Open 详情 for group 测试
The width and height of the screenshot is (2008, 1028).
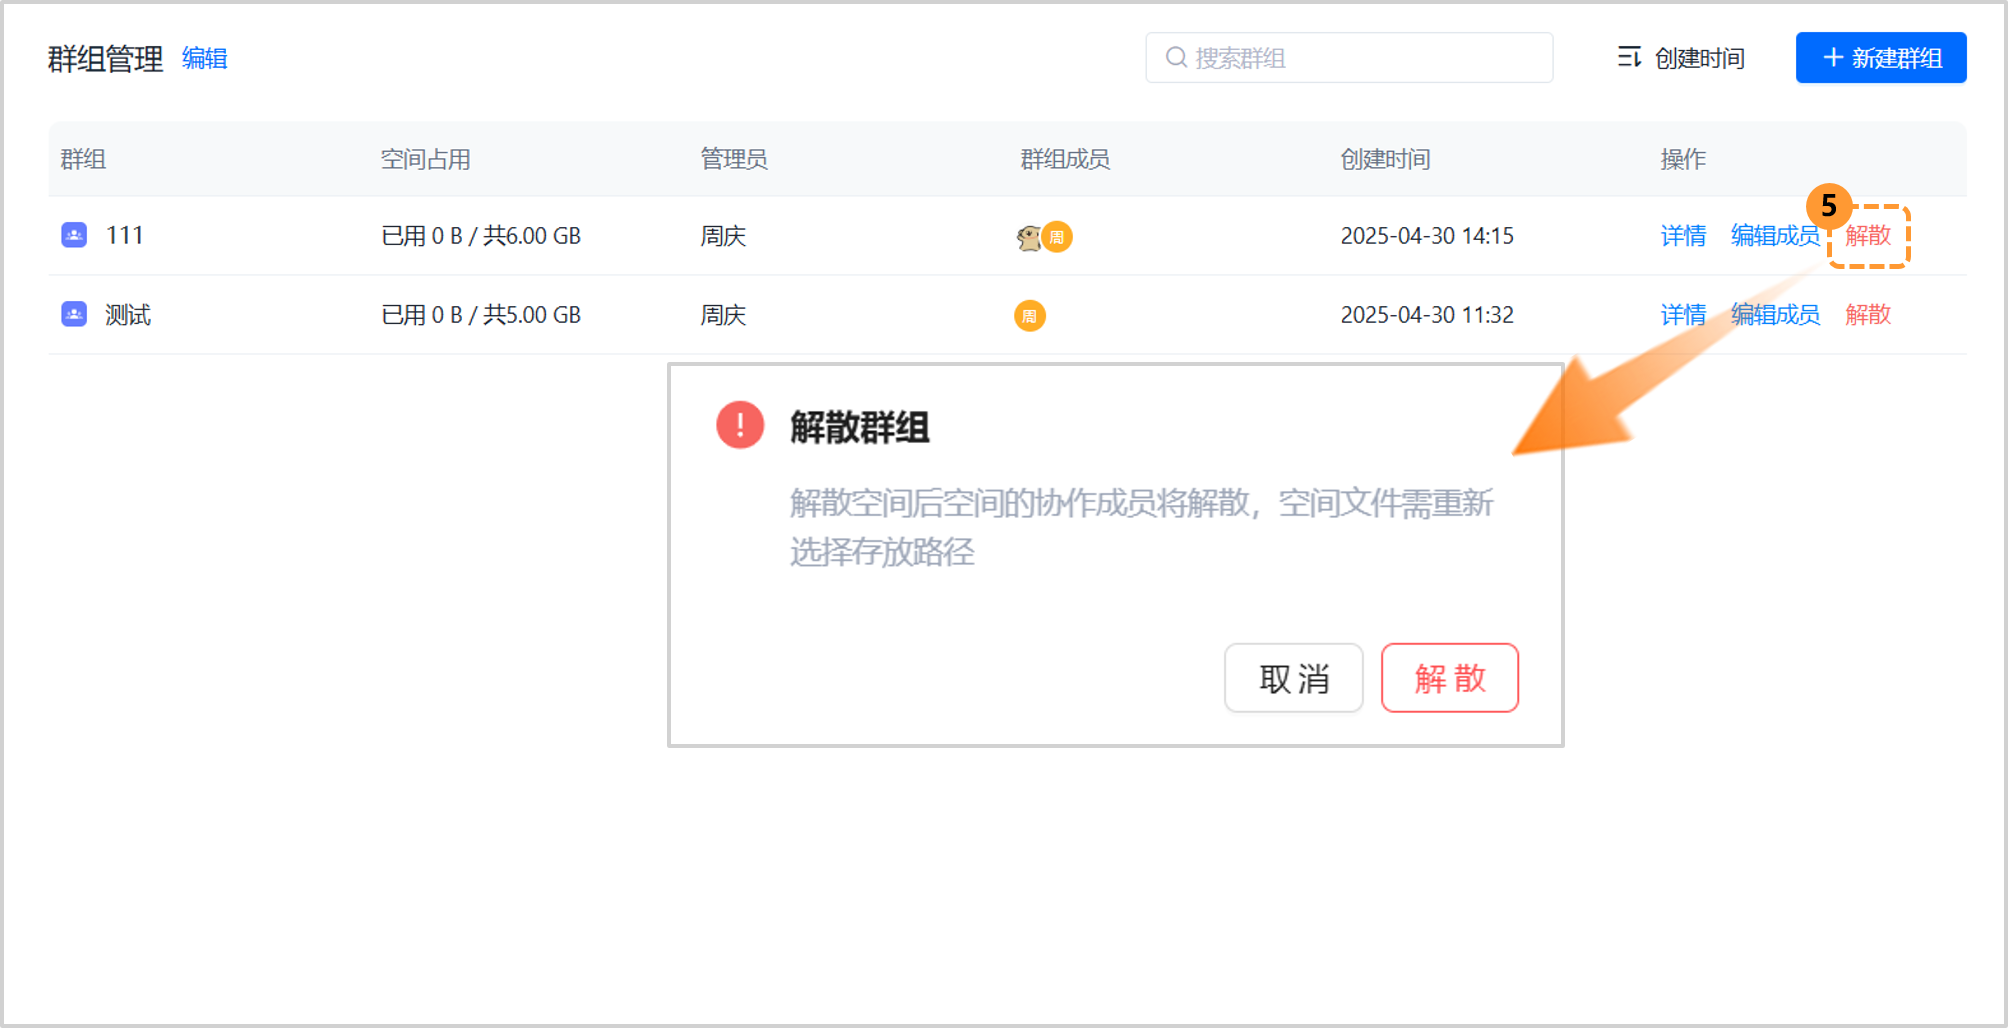(1683, 314)
